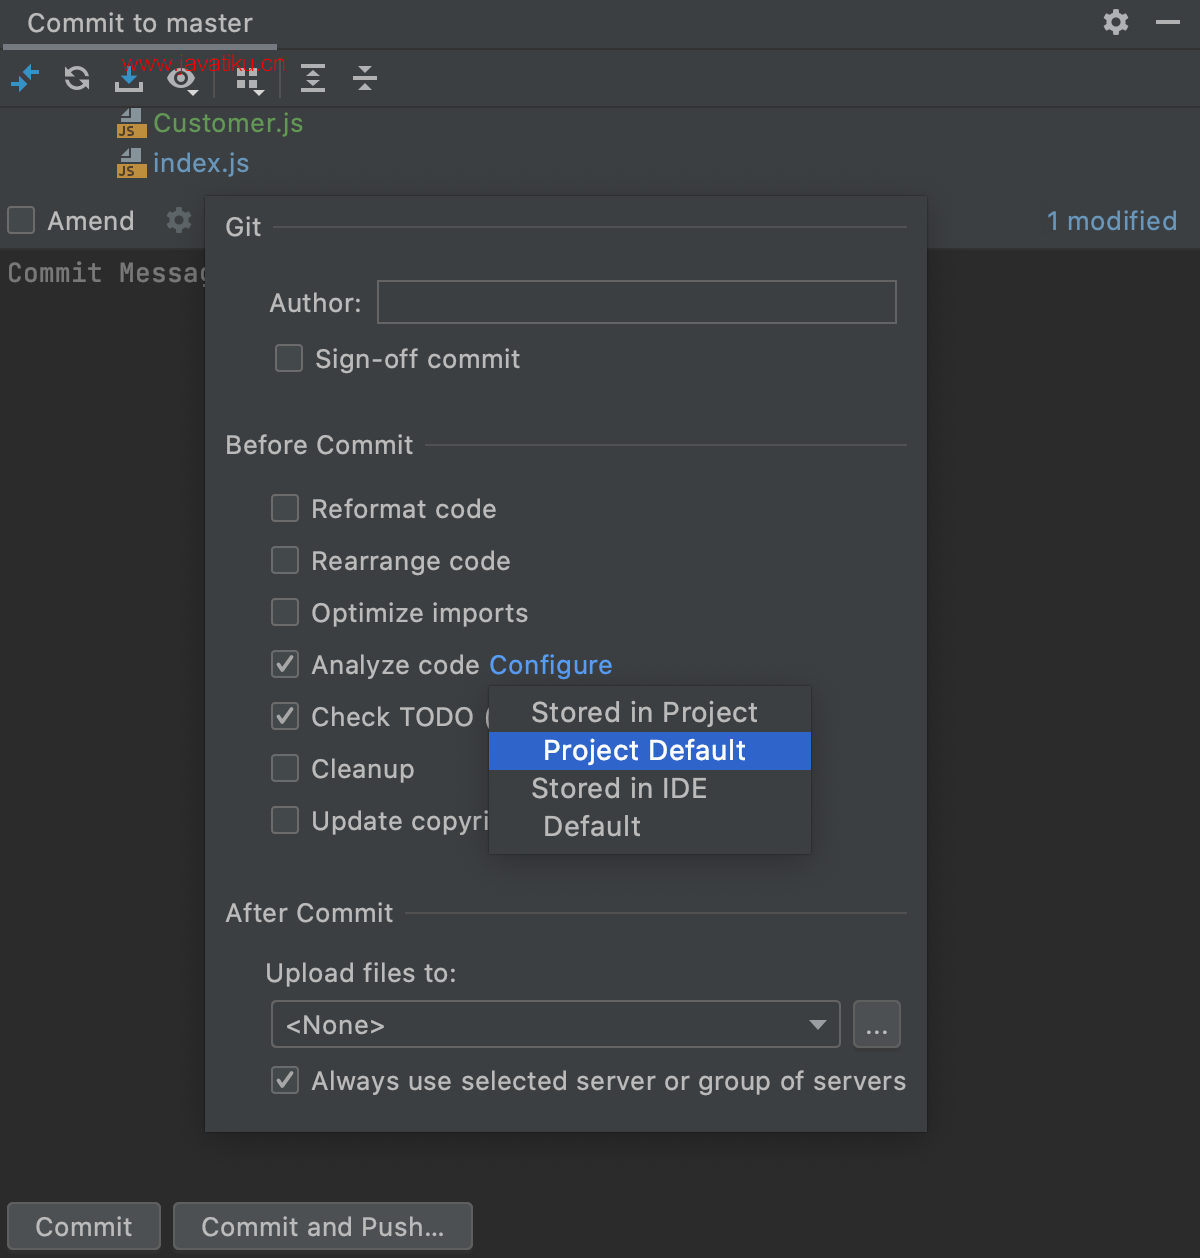Hide the Commit tool window
The width and height of the screenshot is (1200, 1258).
pos(1168,22)
